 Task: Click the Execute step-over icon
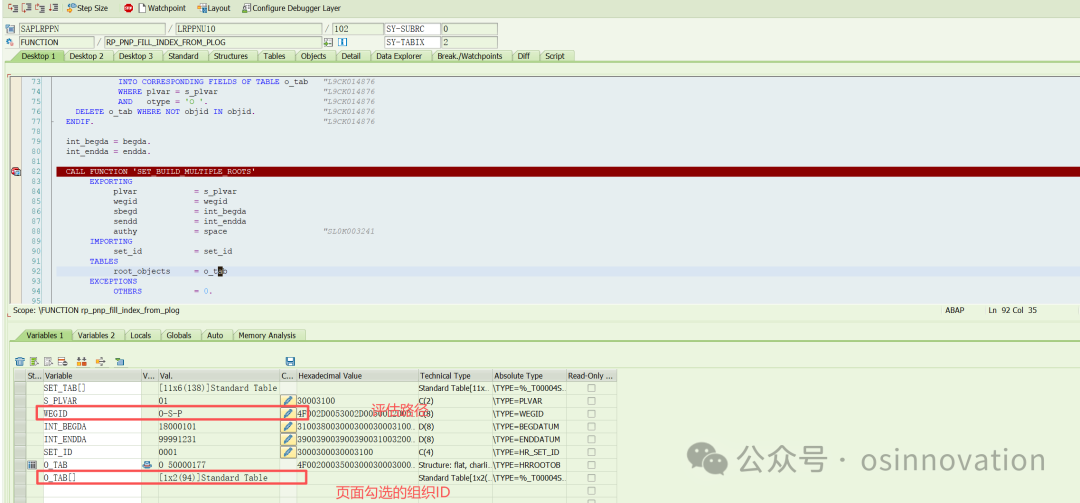pyautogui.click(x=27, y=8)
